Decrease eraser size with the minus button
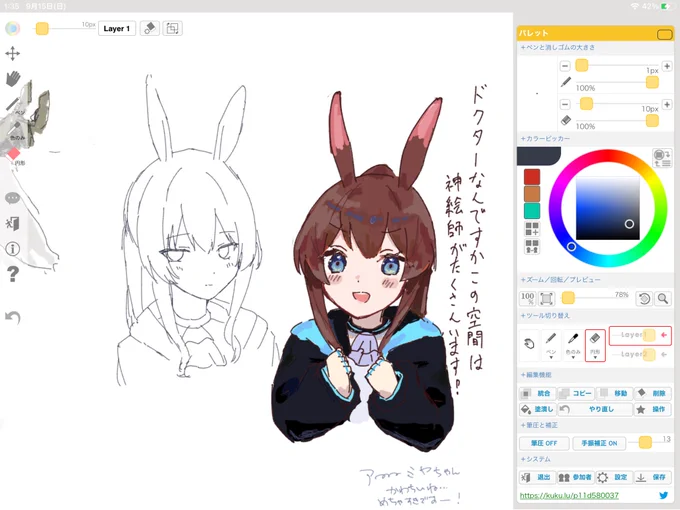Image resolution: width=680 pixels, height=510 pixels. point(565,105)
